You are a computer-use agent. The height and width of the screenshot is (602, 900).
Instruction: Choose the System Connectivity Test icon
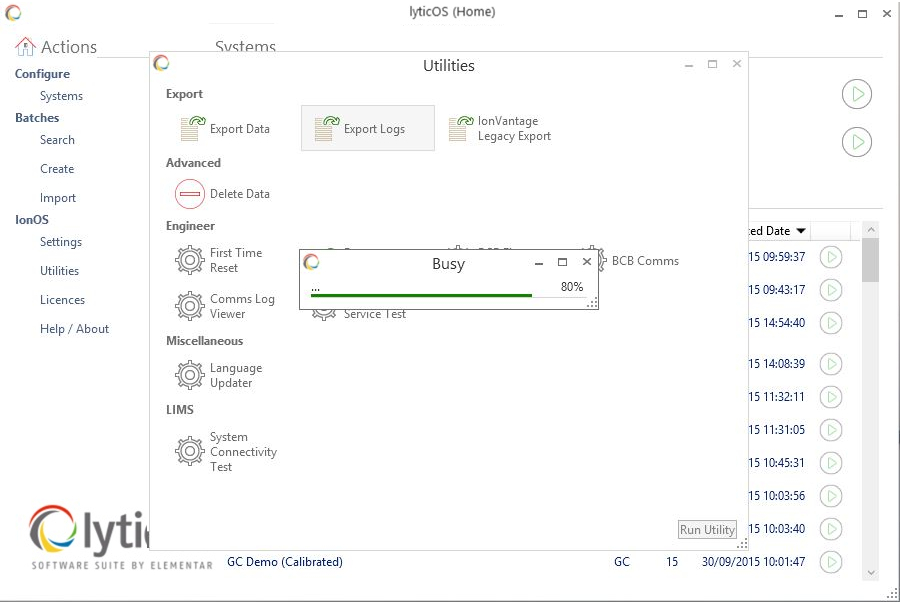(190, 452)
